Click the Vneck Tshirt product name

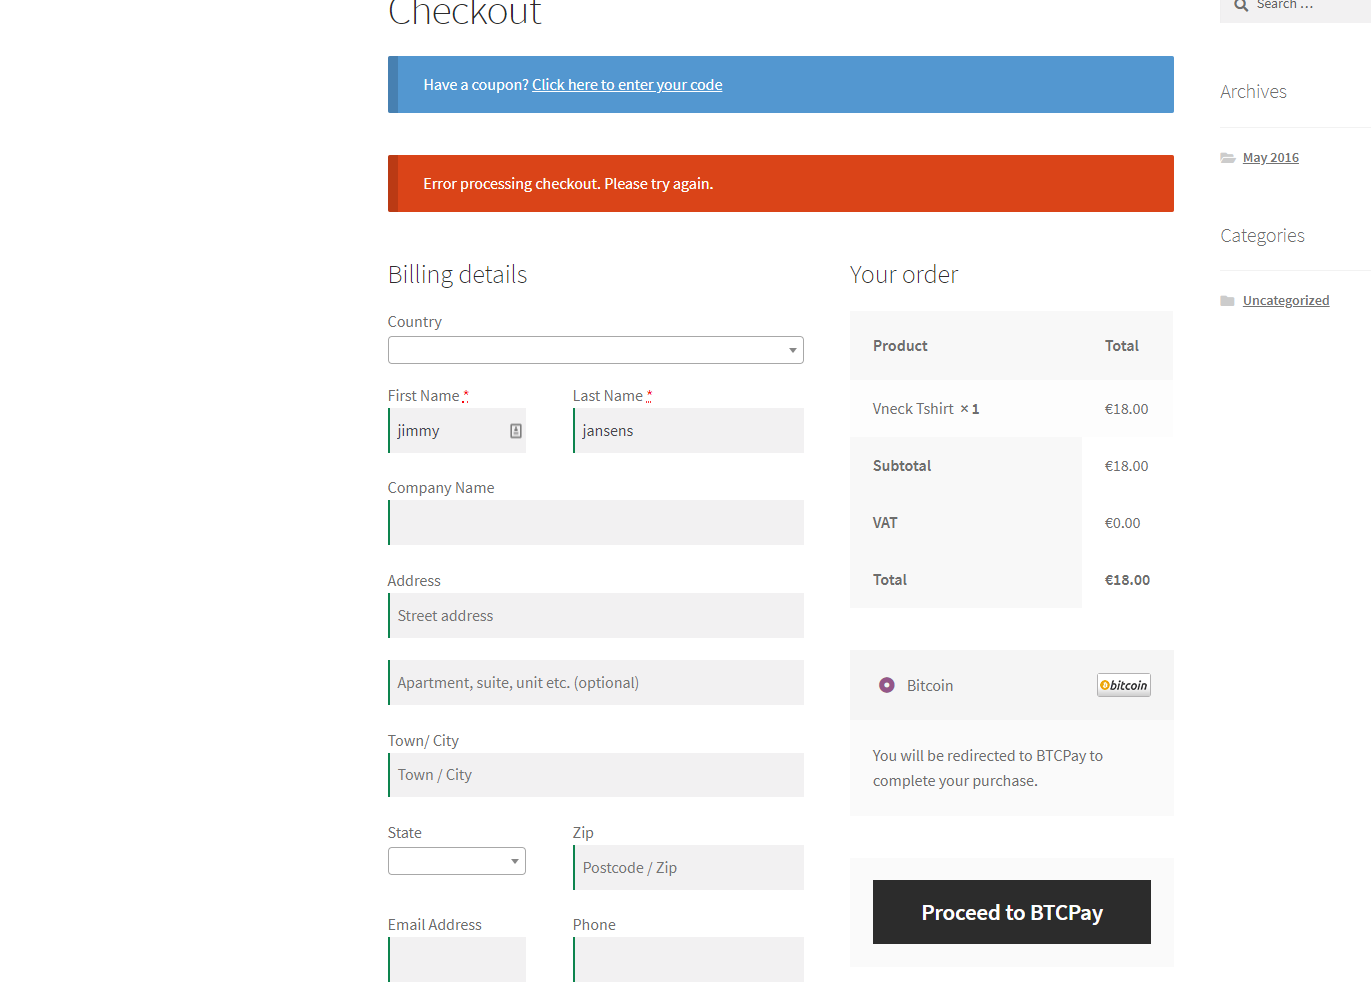coord(912,408)
